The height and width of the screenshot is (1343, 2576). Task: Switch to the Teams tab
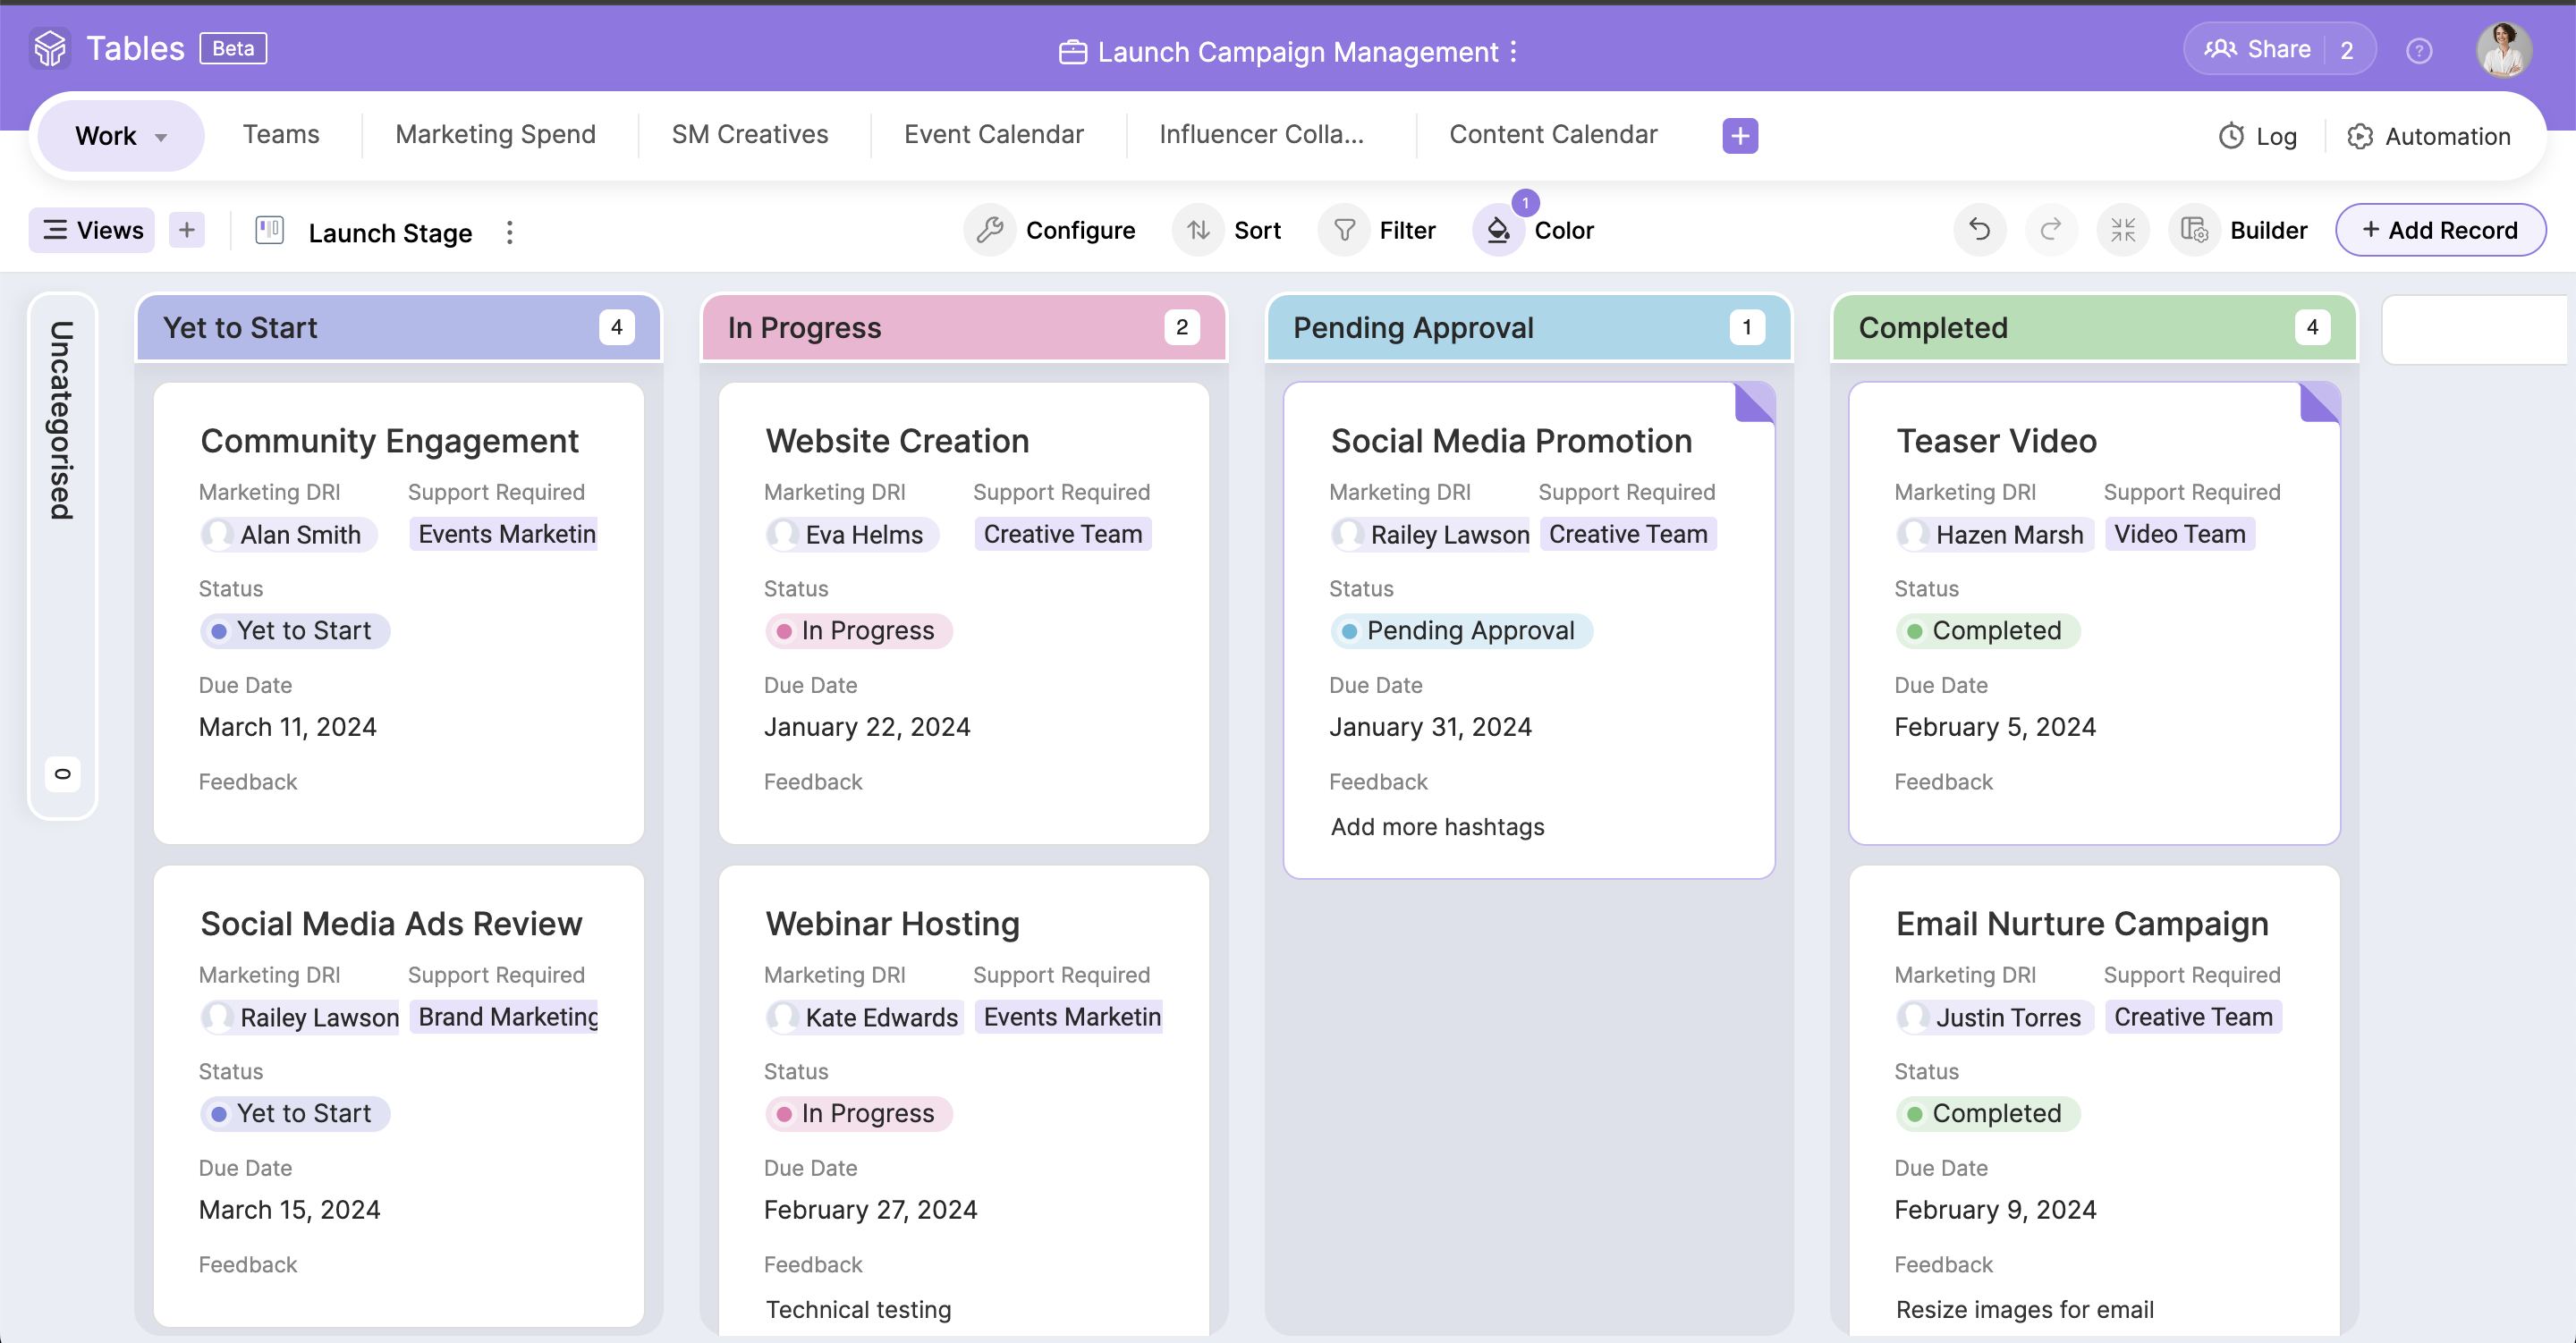point(281,134)
